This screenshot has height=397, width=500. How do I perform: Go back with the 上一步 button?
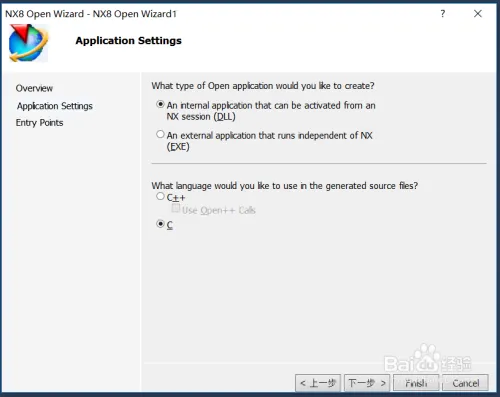pyautogui.click(x=318, y=383)
